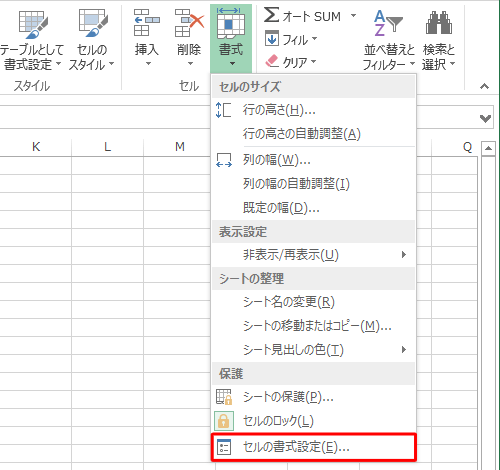Click vertical scrollbar up arrow

click(x=488, y=148)
